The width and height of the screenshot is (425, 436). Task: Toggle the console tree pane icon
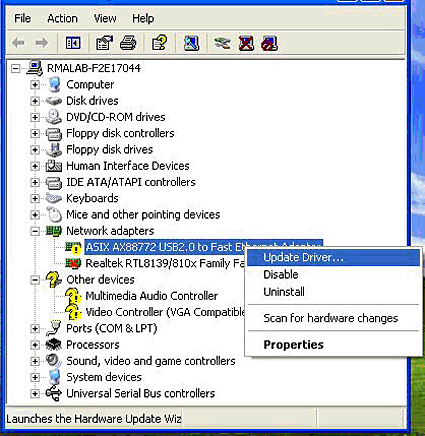73,43
